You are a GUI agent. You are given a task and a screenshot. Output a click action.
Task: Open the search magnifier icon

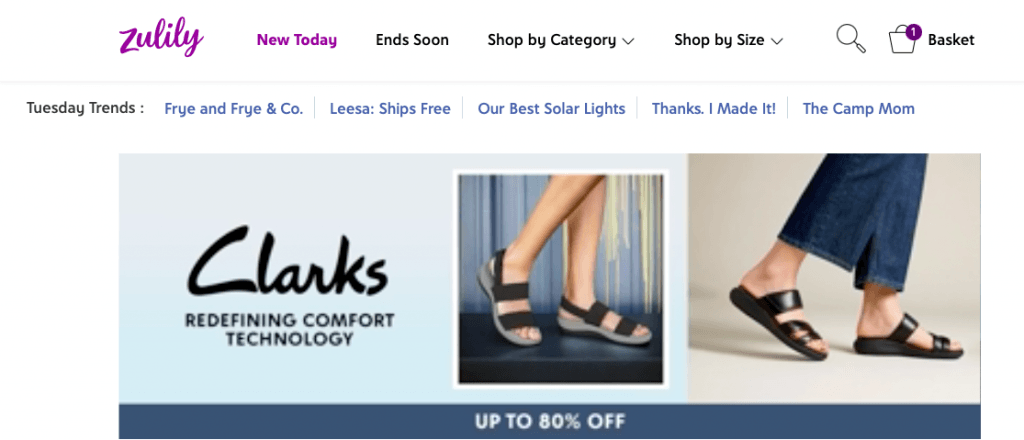(x=851, y=39)
